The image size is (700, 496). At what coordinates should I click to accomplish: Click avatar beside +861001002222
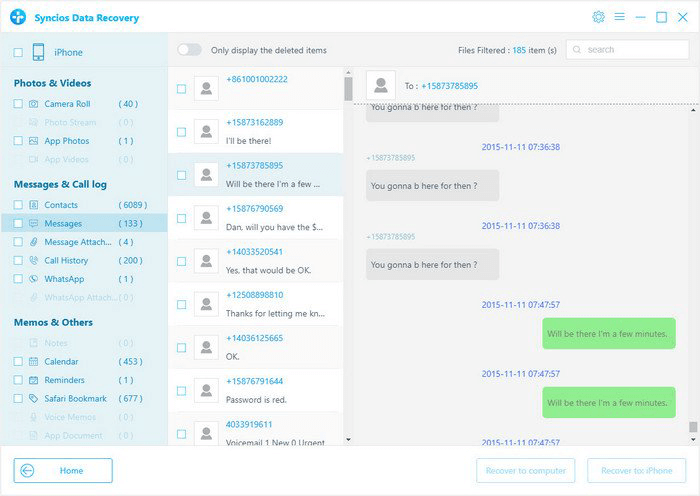pyautogui.click(x=206, y=88)
